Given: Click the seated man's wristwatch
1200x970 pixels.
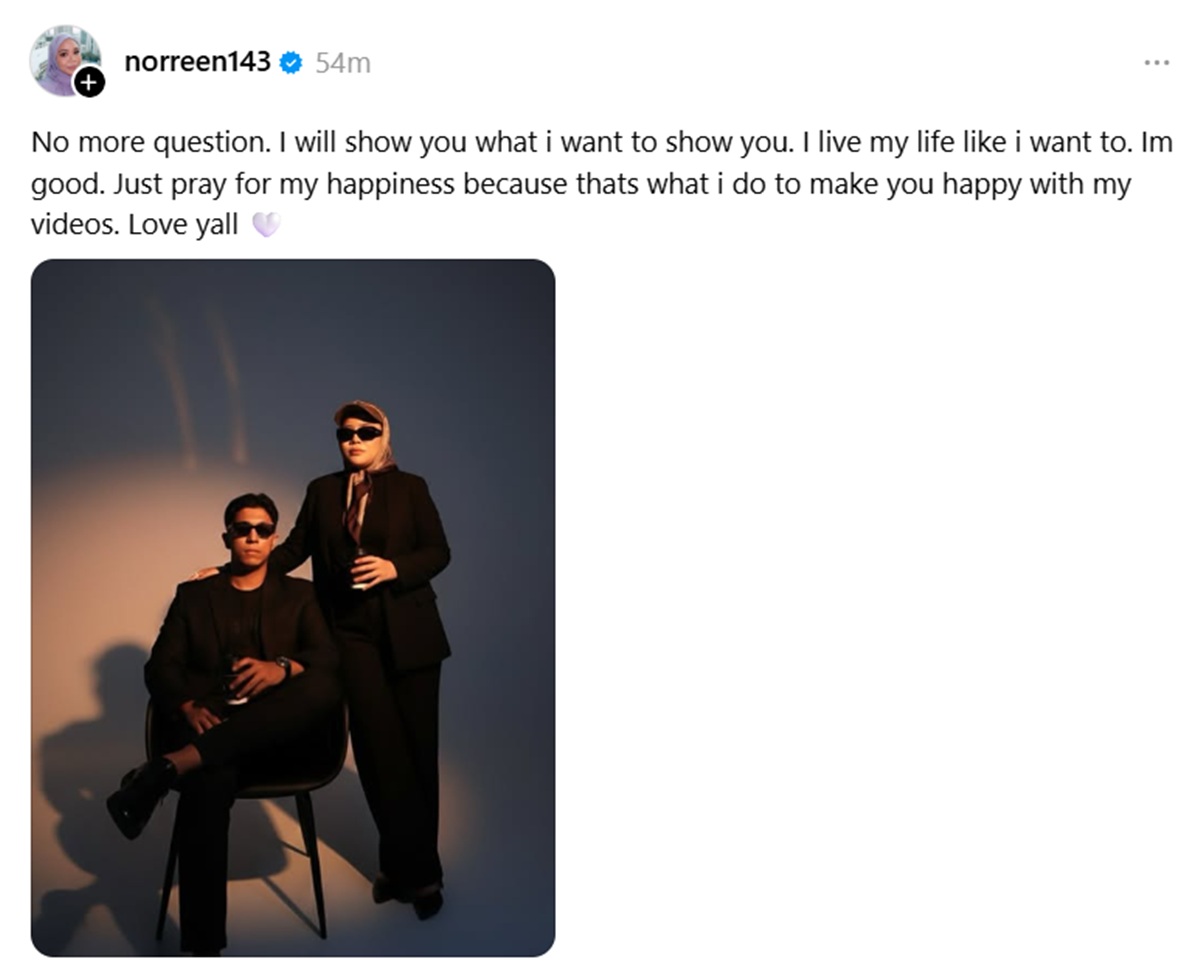Looking at the screenshot, I should [284, 664].
